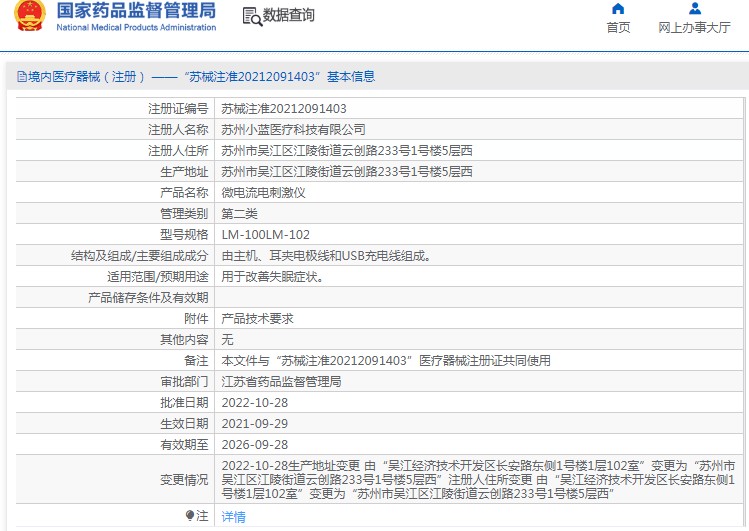This screenshot has width=749, height=531.
Task: Click 附件 label
Action: [x=196, y=319]
